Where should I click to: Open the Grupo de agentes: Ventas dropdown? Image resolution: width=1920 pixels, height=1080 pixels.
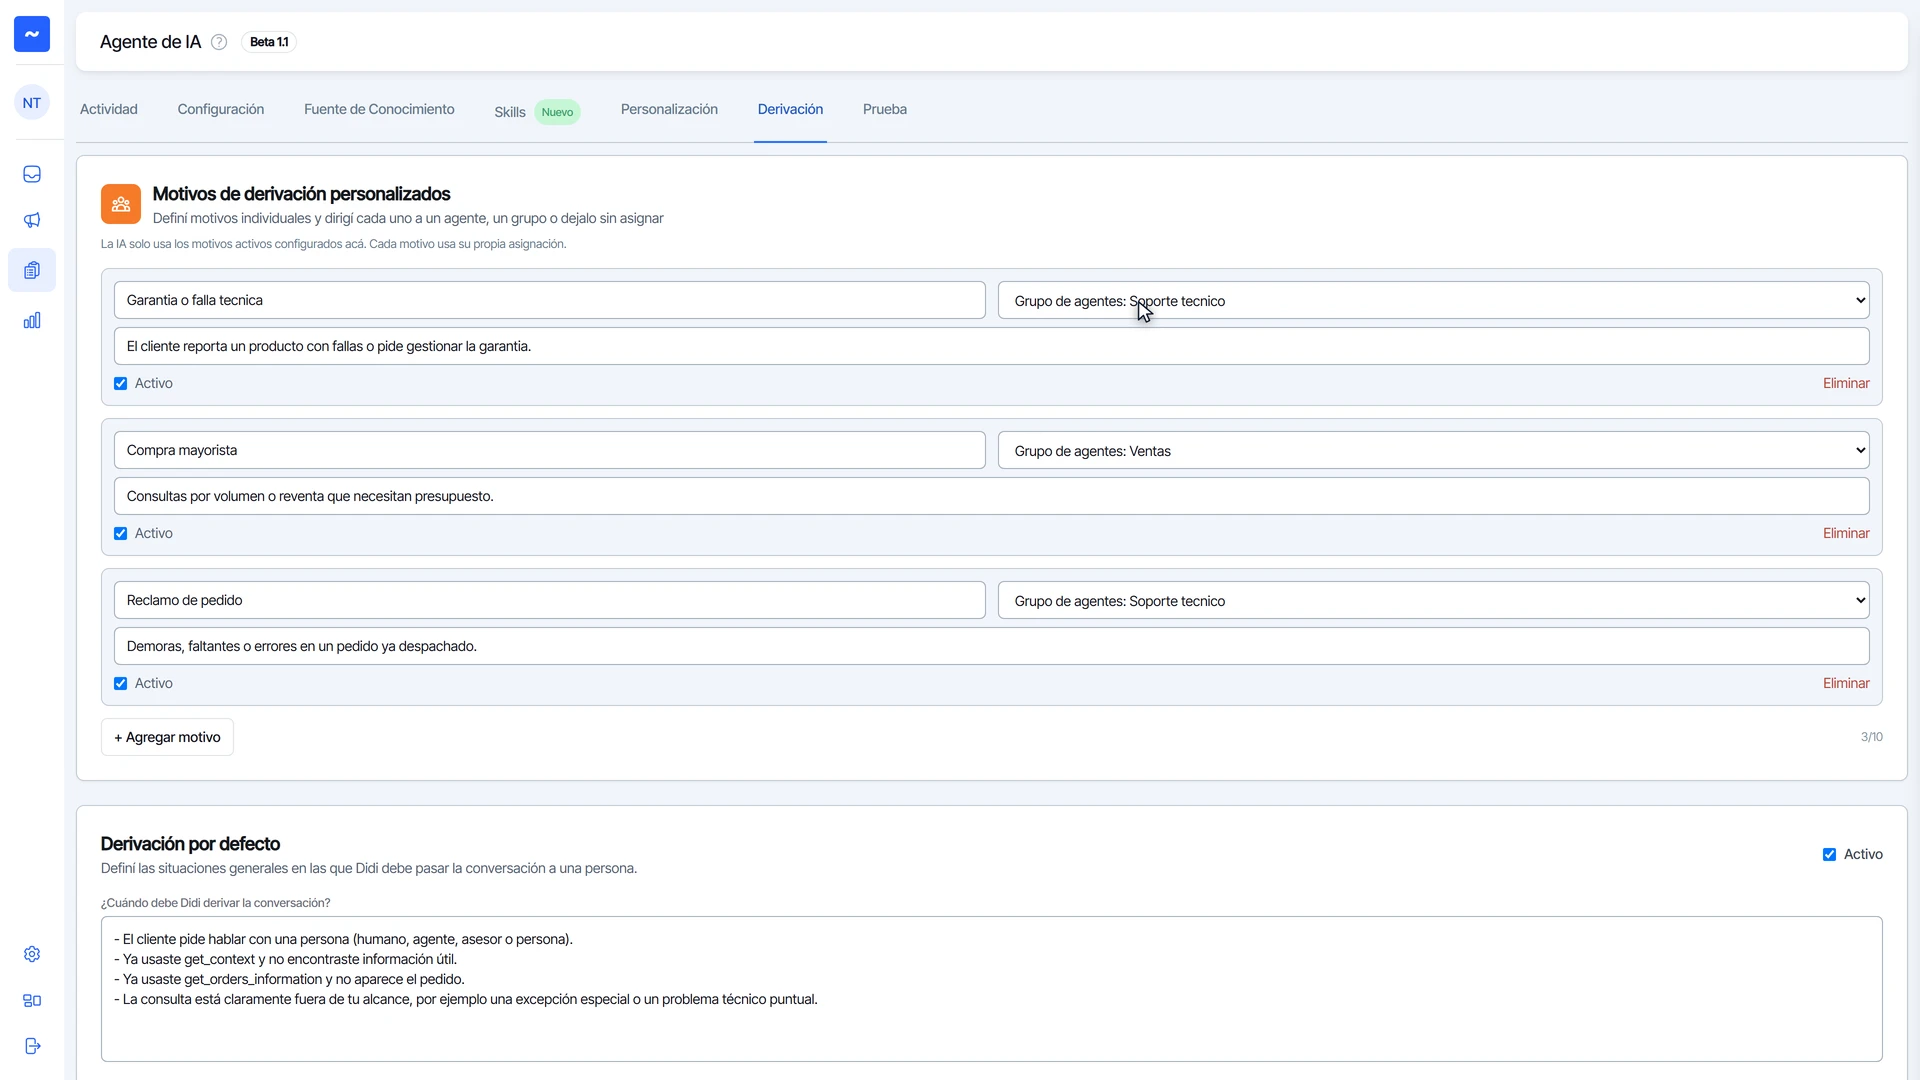coord(1433,450)
